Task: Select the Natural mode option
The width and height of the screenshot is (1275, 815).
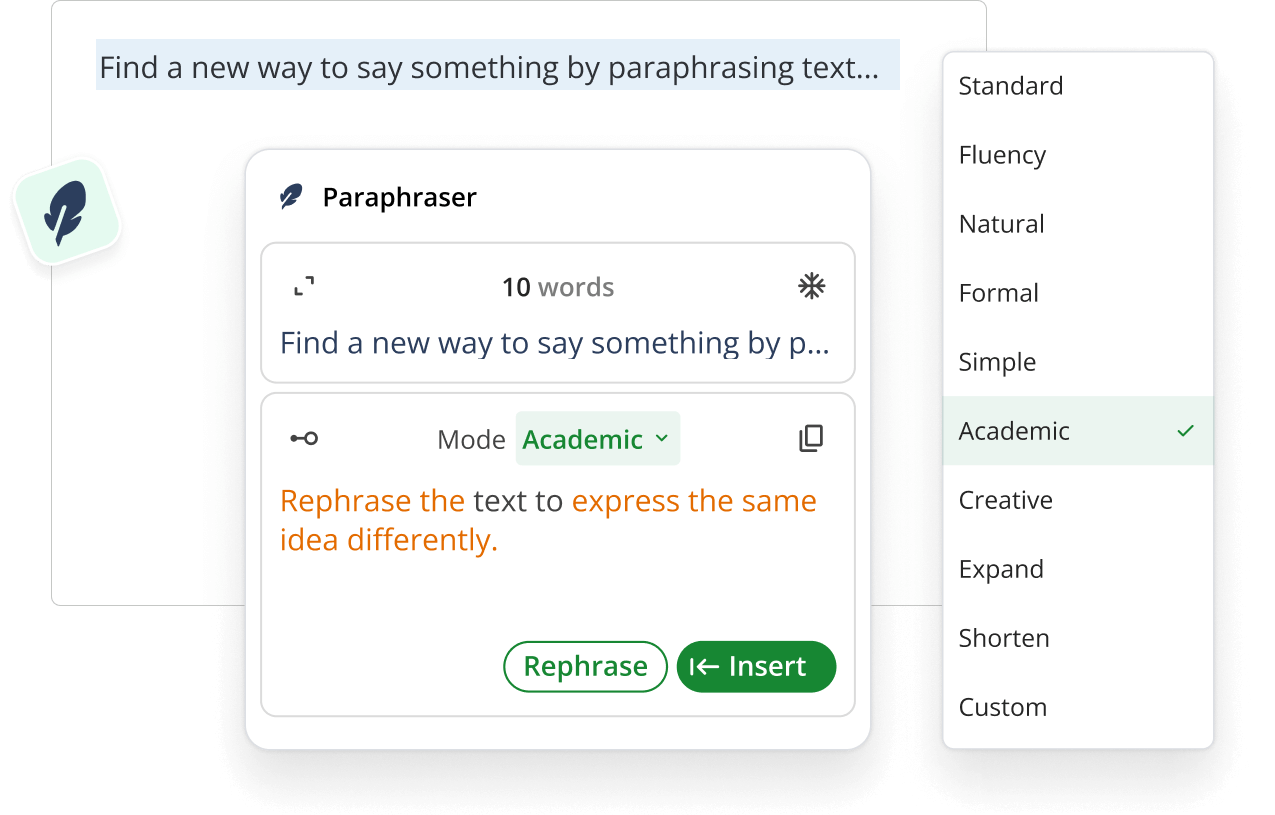Action: tap(1001, 224)
